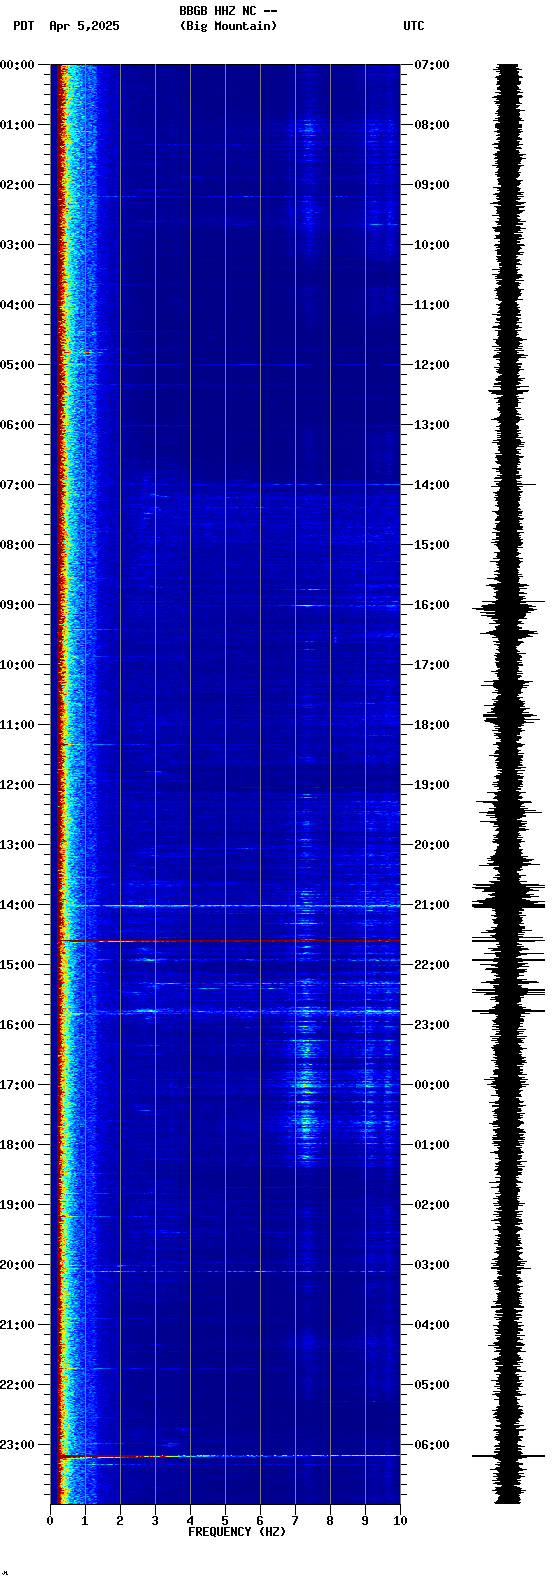Click the 10:00 UTC time label
The height and width of the screenshot is (1584, 552).
click(x=432, y=245)
